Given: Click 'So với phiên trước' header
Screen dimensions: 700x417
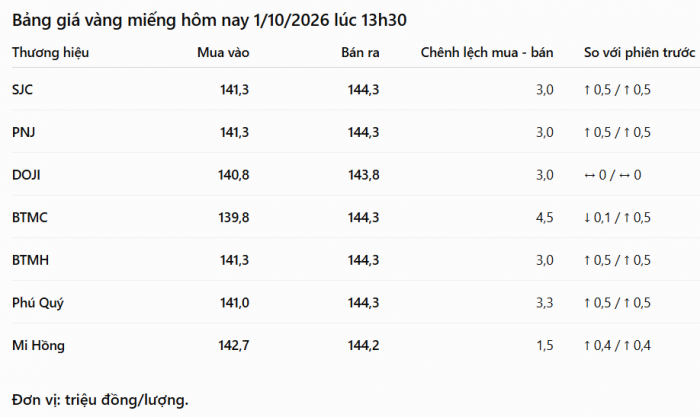Looking at the screenshot, I should (639, 53).
